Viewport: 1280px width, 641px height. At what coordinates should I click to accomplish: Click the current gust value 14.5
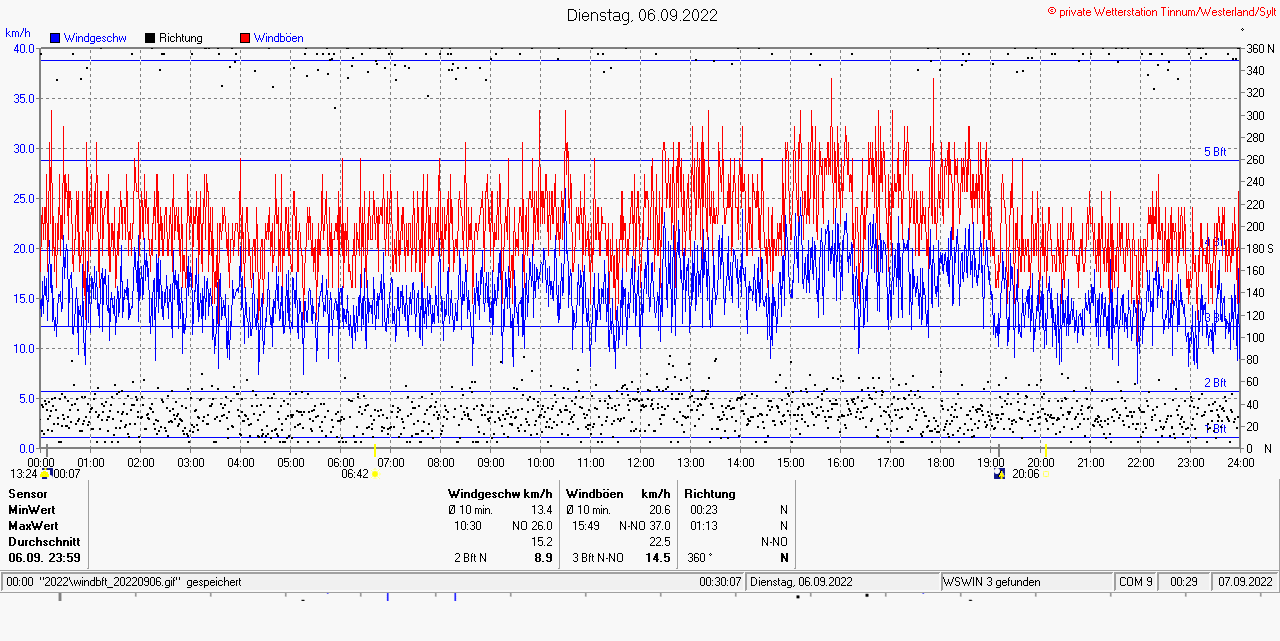[658, 558]
